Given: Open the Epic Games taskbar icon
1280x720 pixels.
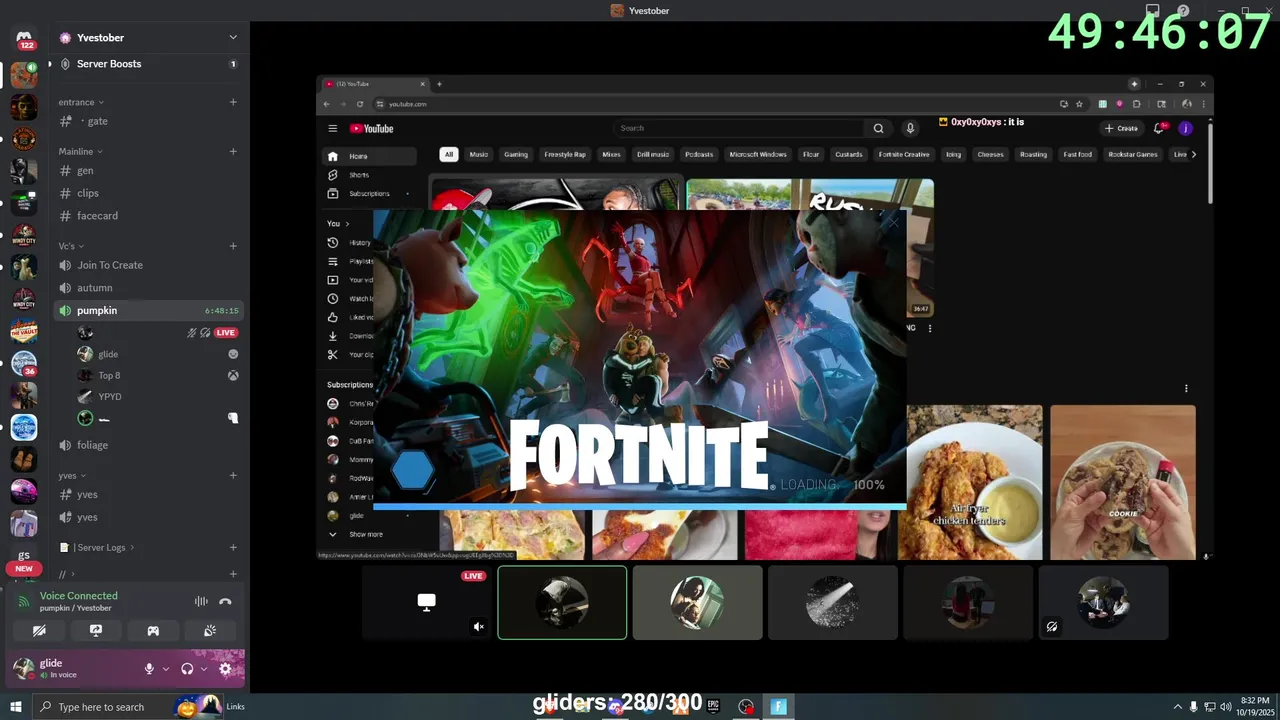Looking at the screenshot, I should [713, 706].
